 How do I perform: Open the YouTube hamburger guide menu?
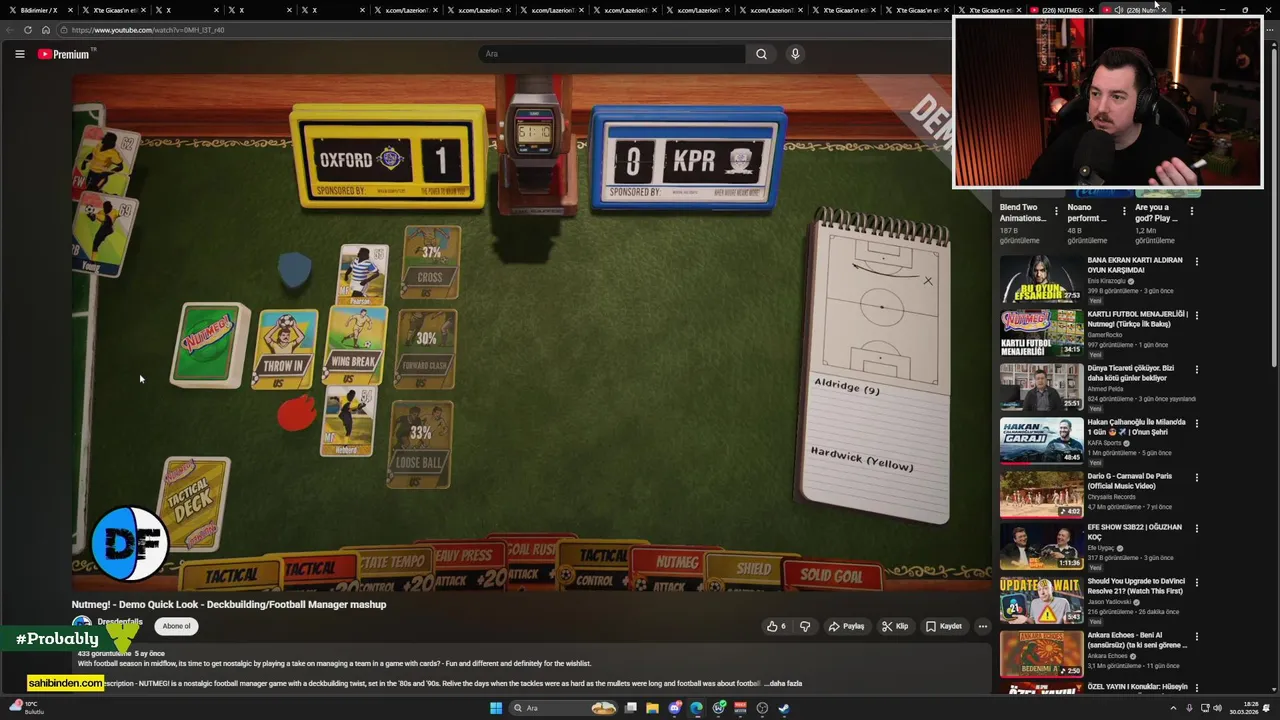(x=19, y=54)
